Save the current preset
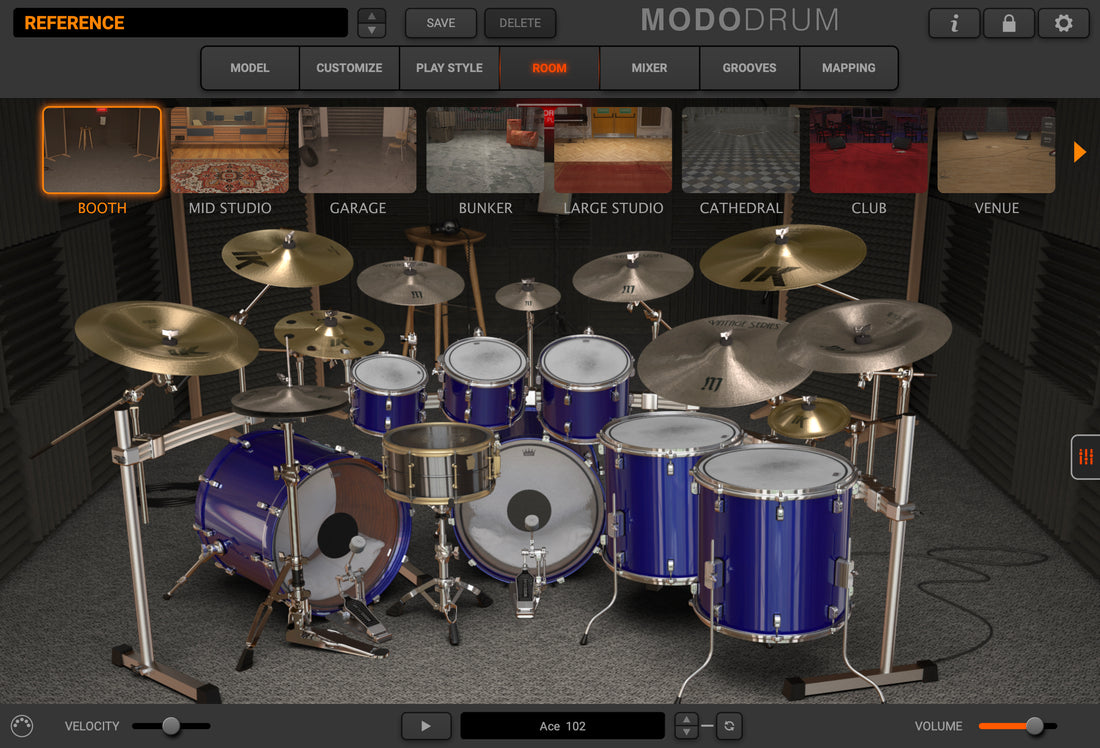The height and width of the screenshot is (748, 1100). (441, 23)
